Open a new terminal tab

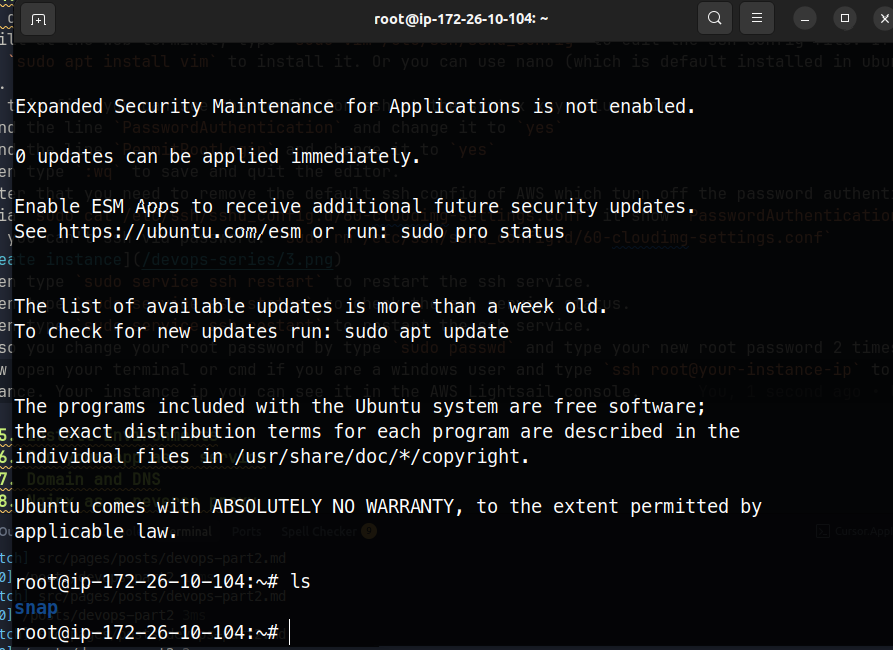[37, 18]
